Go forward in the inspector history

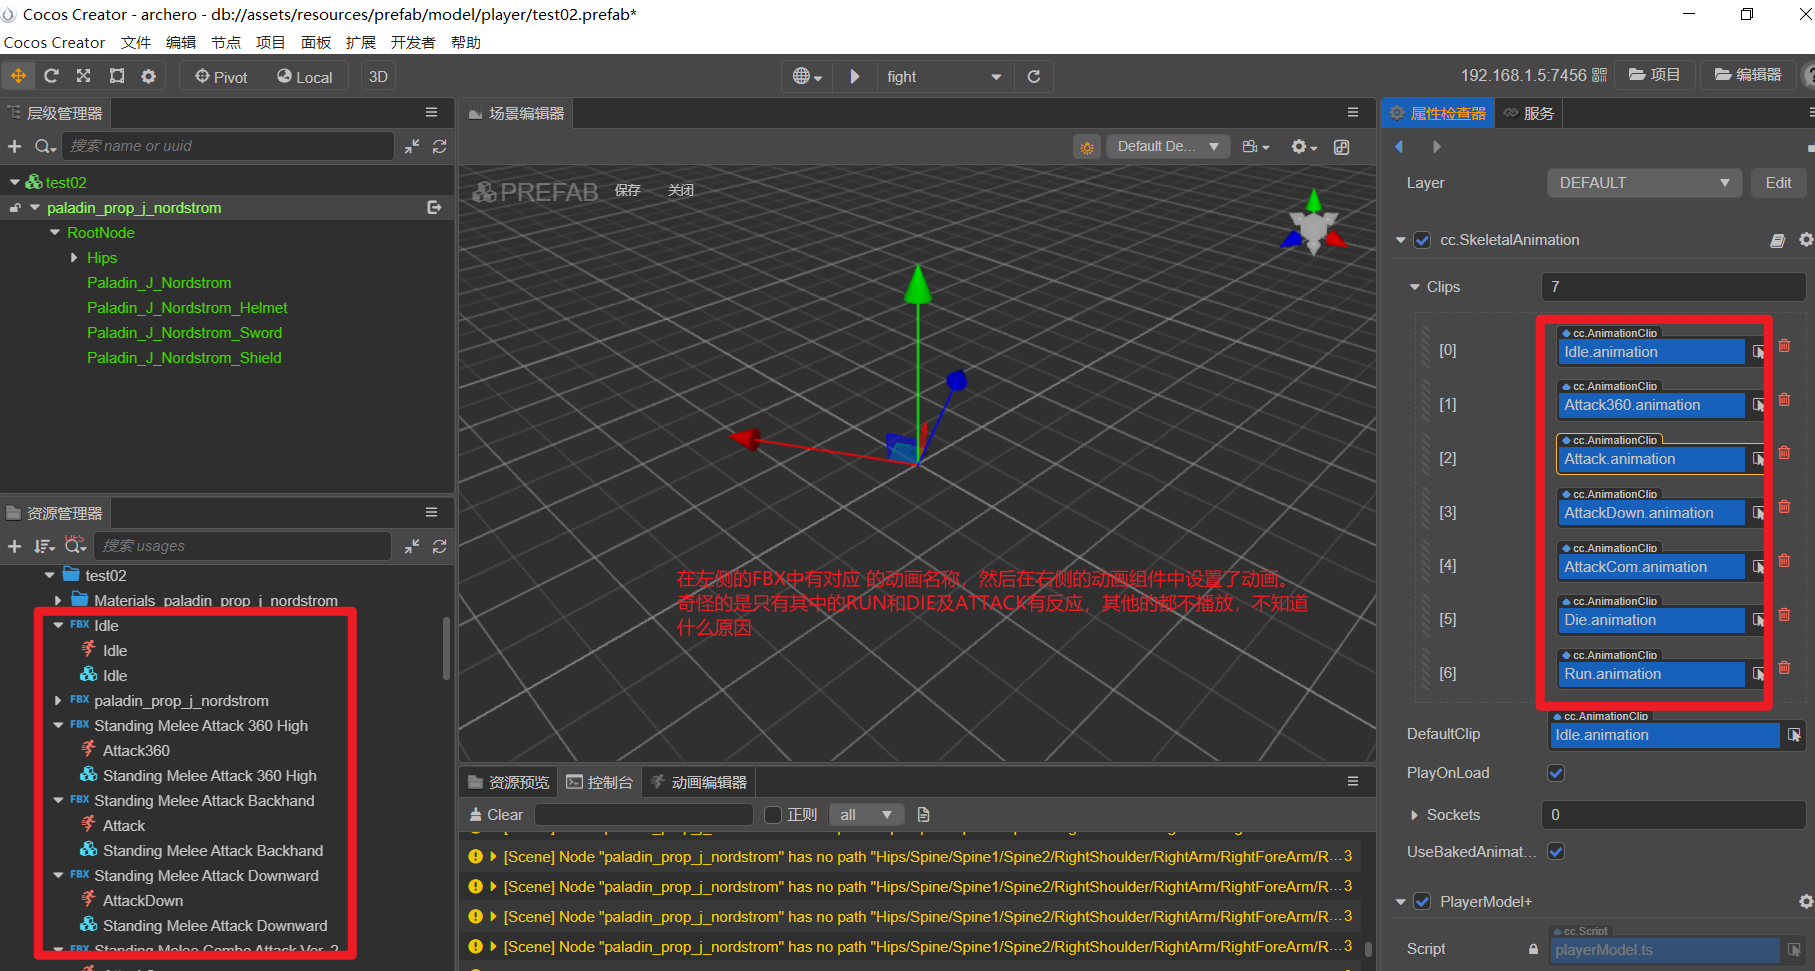[x=1436, y=146]
